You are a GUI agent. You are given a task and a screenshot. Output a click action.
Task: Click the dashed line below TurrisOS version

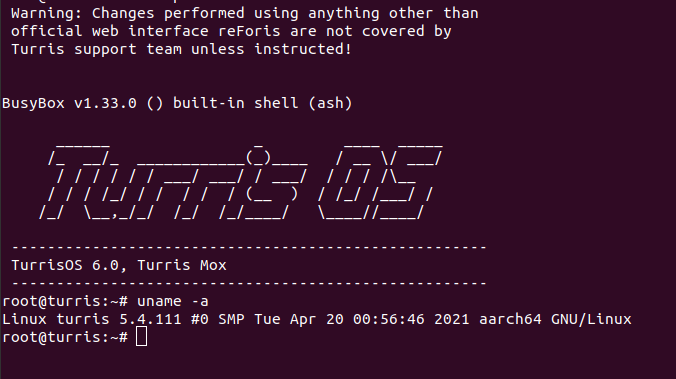click(x=249, y=283)
